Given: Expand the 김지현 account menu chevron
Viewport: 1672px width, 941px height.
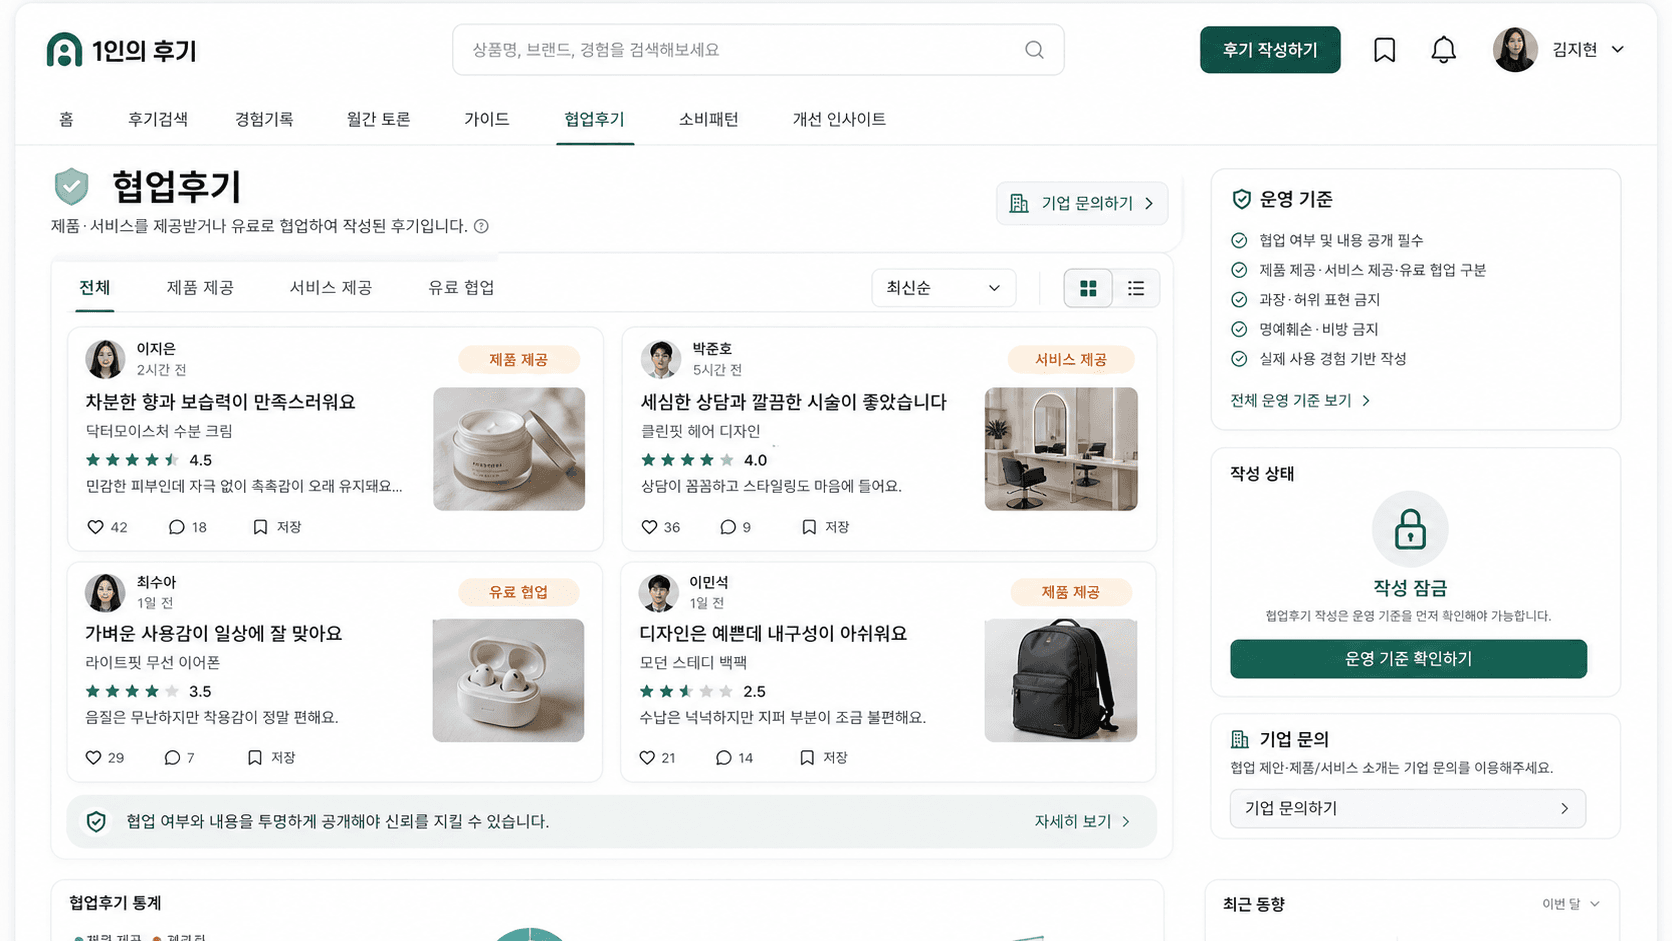Looking at the screenshot, I should click(1618, 50).
